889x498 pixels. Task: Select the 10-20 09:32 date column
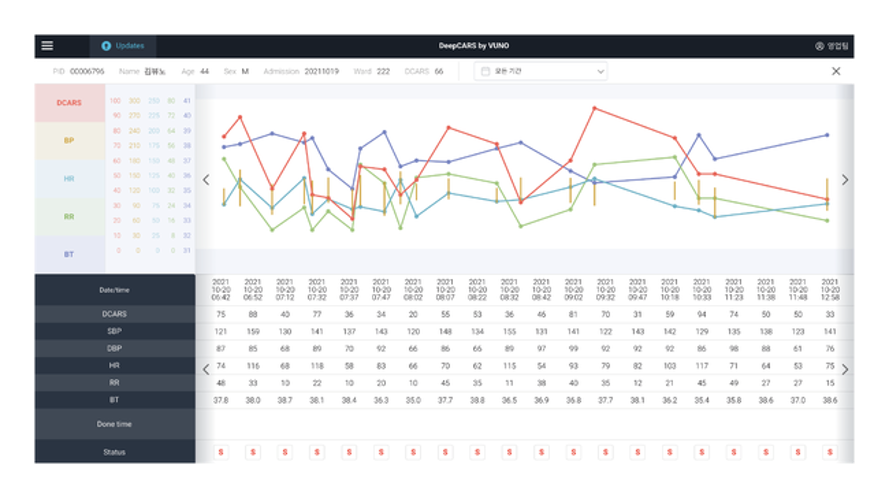[606, 289]
